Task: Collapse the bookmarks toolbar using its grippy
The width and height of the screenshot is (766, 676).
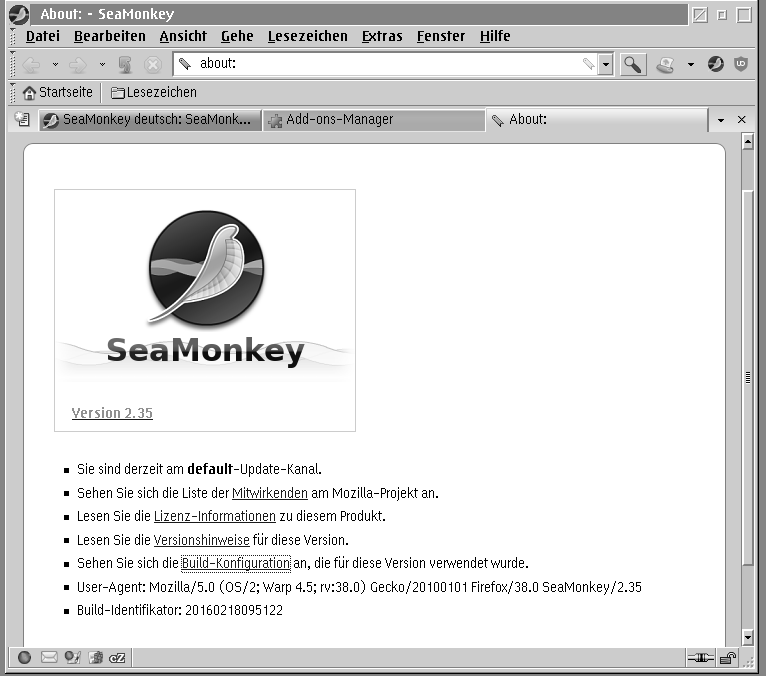Action: click(13, 92)
